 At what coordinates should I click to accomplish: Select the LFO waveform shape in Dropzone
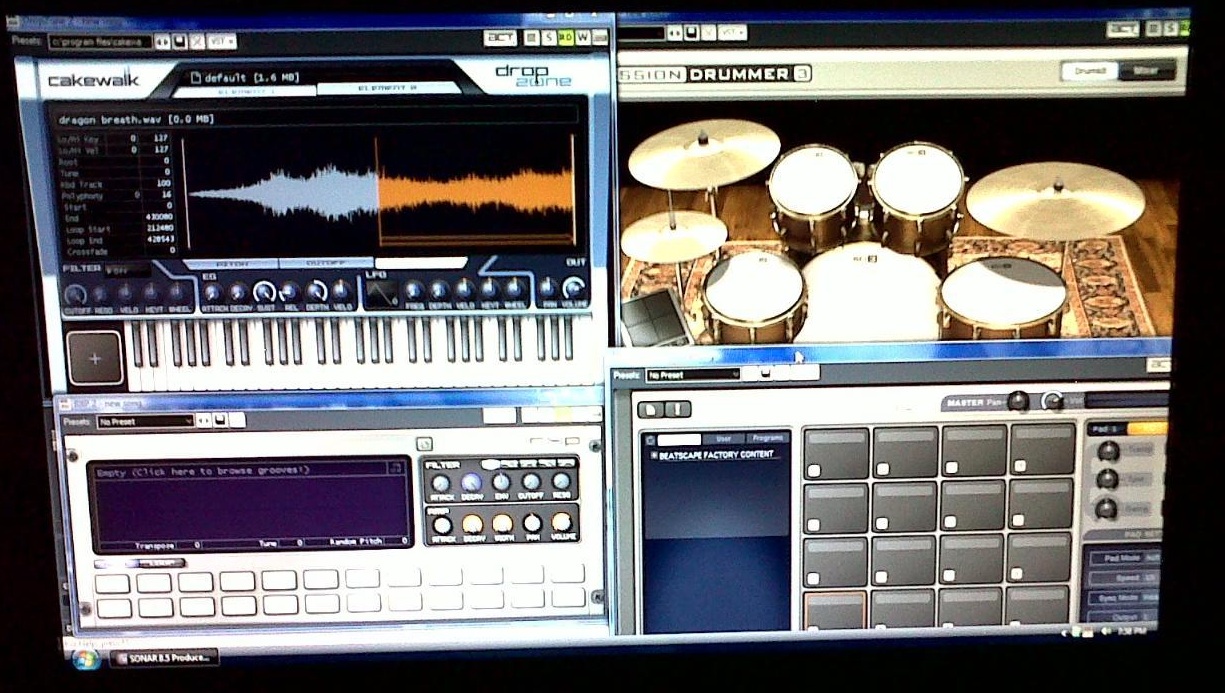tap(380, 293)
